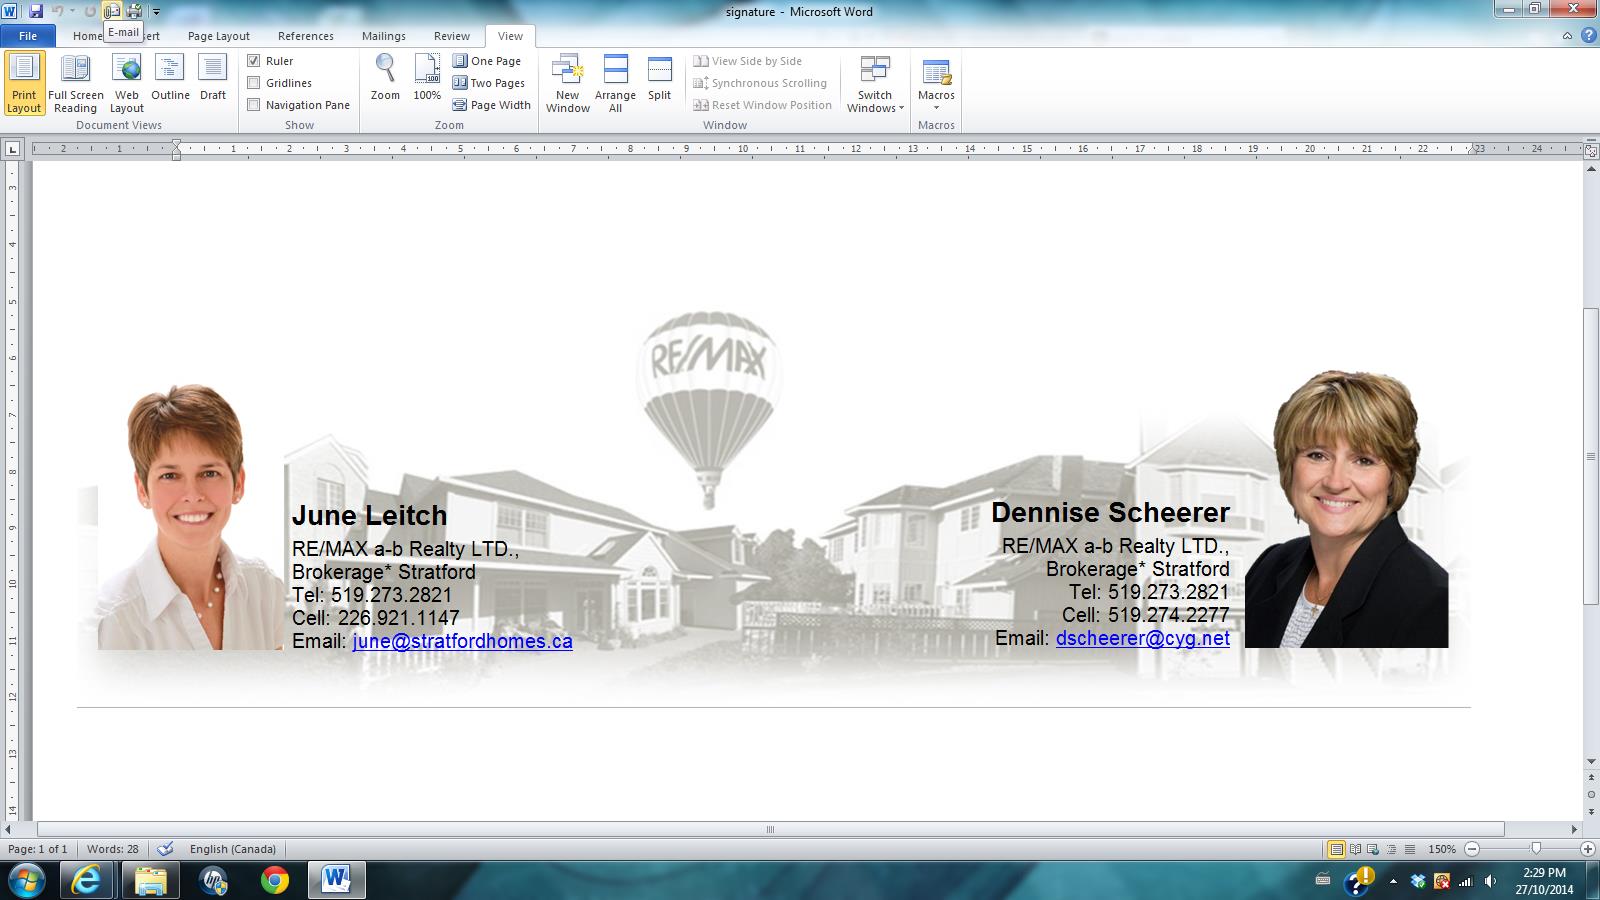Open the Review tab
Image resolution: width=1600 pixels, height=900 pixels.
pyautogui.click(x=452, y=36)
